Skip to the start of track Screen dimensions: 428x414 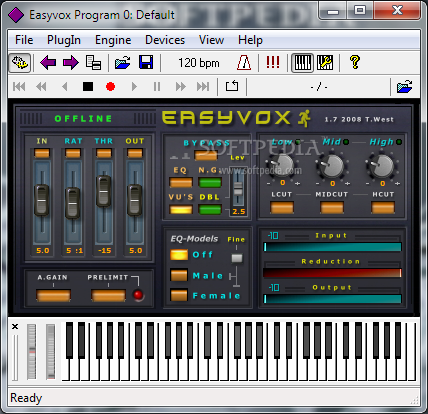pos(19,87)
